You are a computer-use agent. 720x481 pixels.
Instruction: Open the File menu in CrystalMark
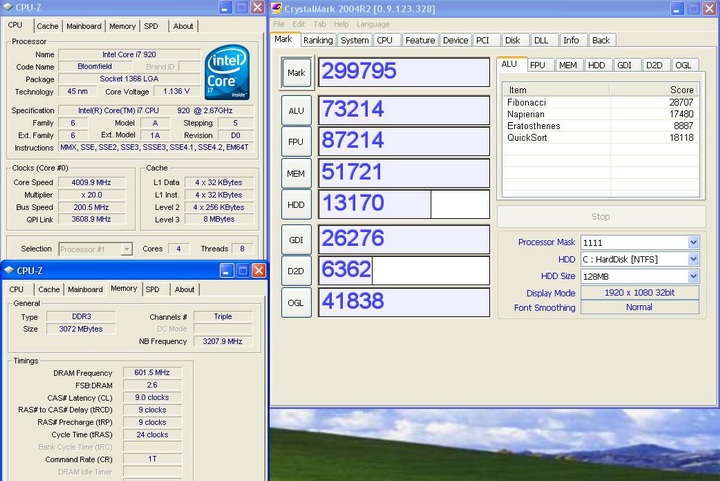click(x=279, y=24)
